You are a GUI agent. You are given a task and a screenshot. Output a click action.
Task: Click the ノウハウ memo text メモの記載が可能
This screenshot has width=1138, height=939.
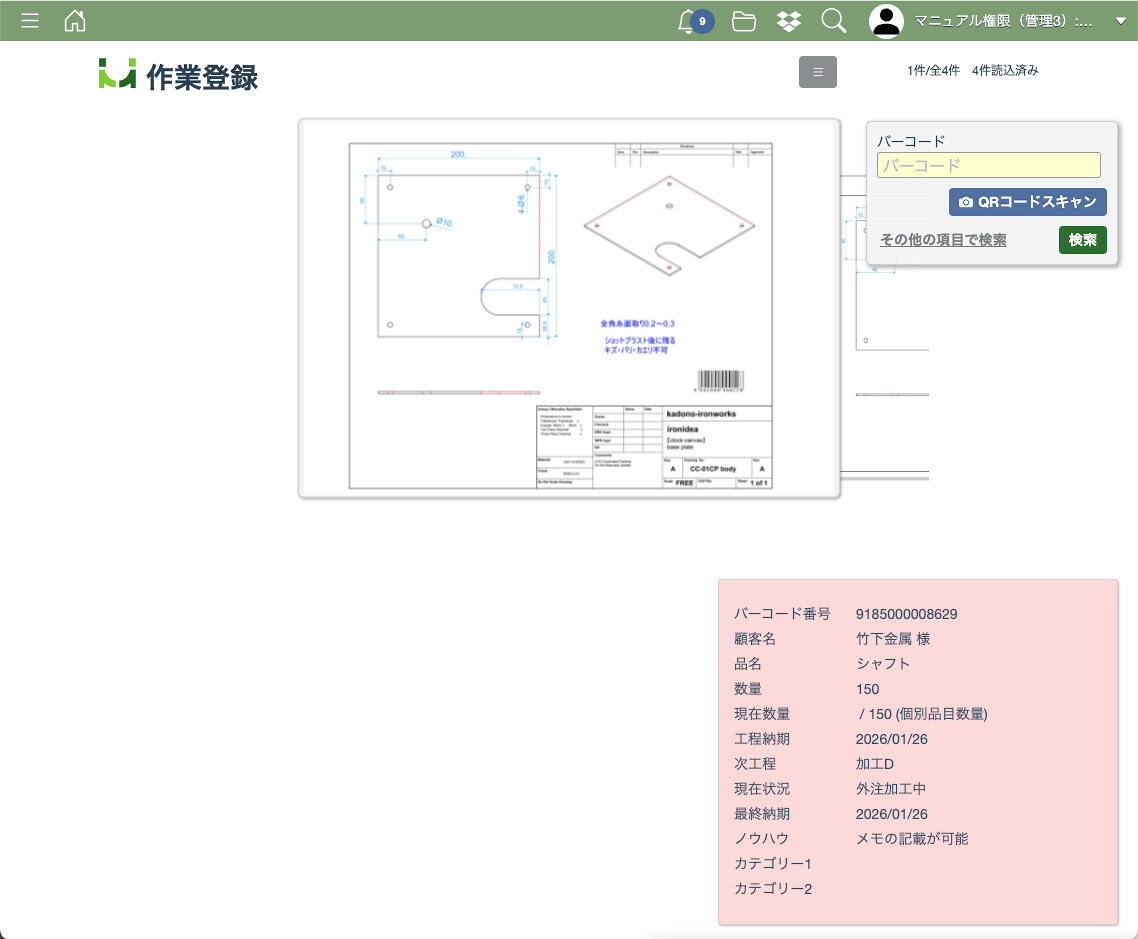(x=911, y=839)
